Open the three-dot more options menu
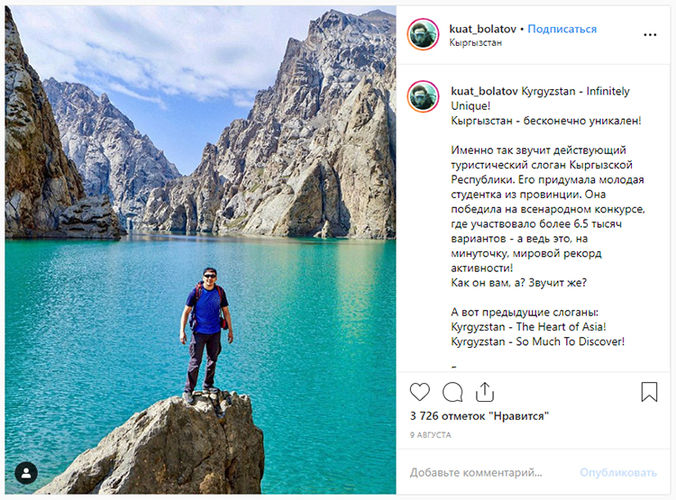676x500 pixels. (650, 34)
